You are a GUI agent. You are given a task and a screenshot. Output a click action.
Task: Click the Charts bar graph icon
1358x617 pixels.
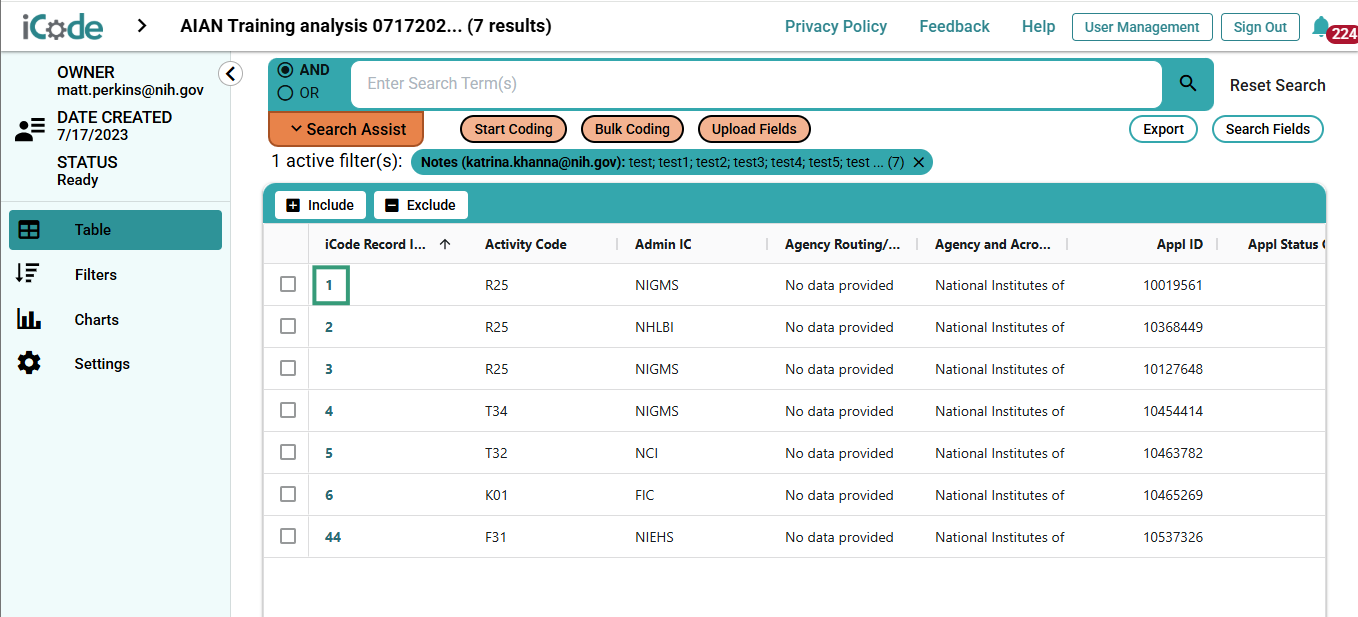[x=29, y=319]
